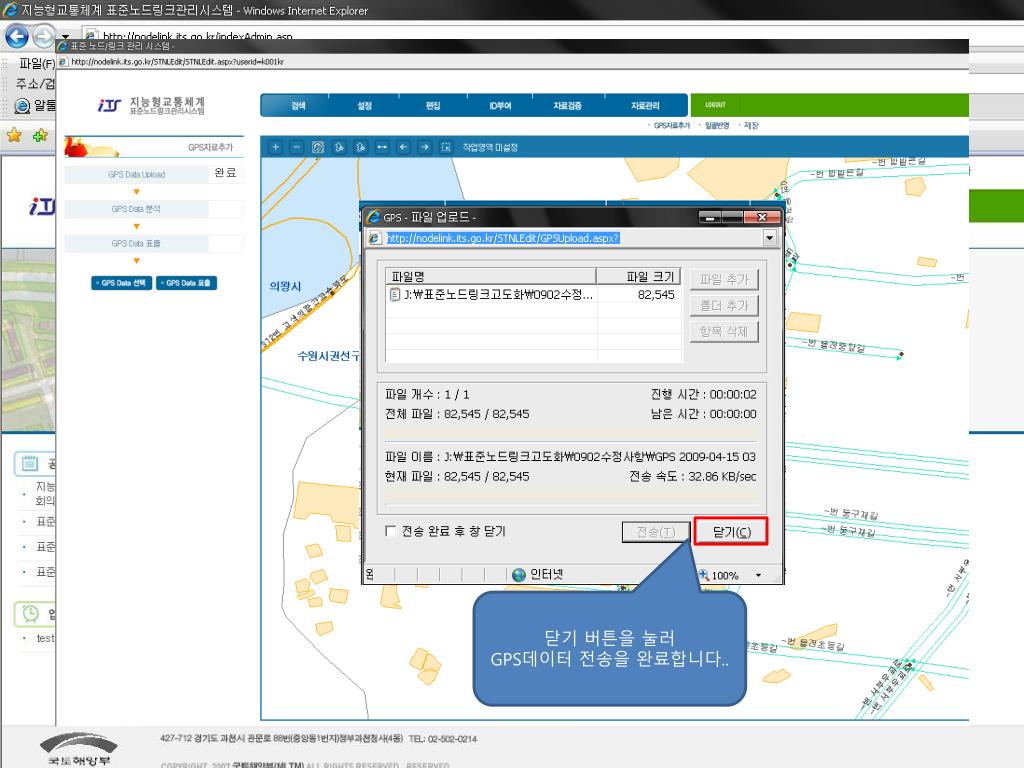The width and height of the screenshot is (1024, 768).
Task: Click the 완료 status next to GPS Data Upload
Action: click(225, 172)
